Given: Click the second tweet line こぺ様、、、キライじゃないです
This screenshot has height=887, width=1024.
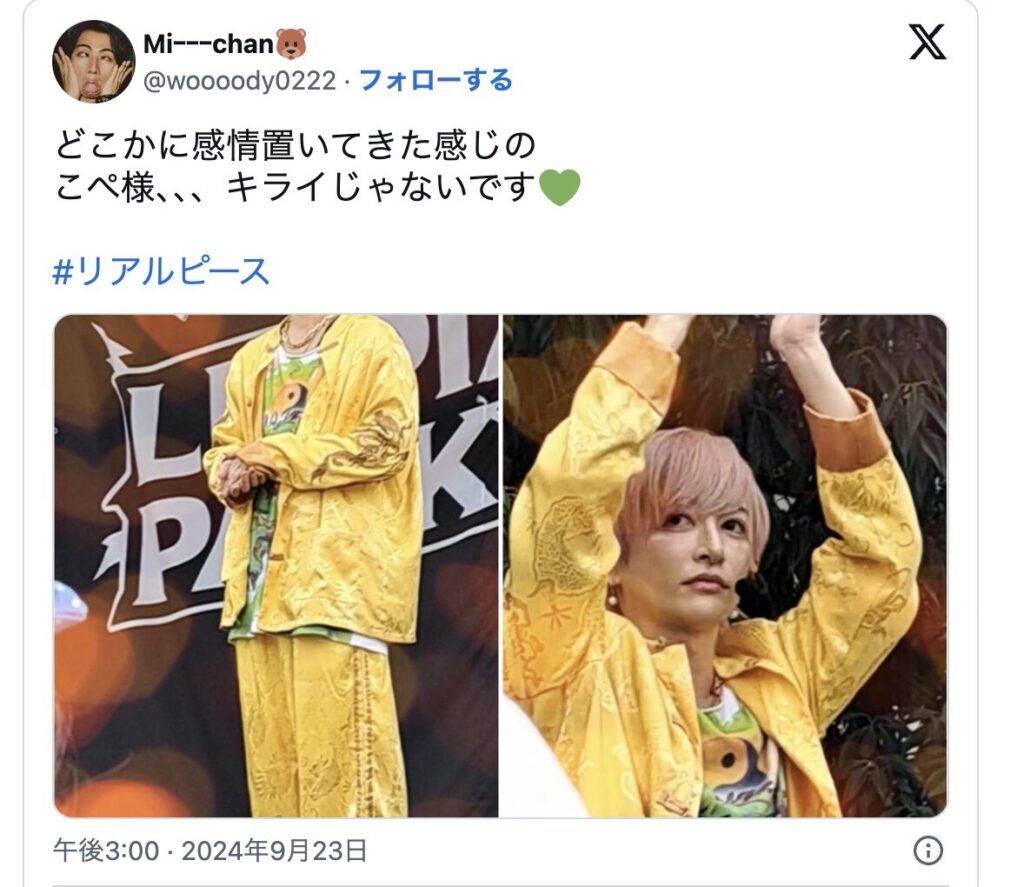Looking at the screenshot, I should pos(295,187).
